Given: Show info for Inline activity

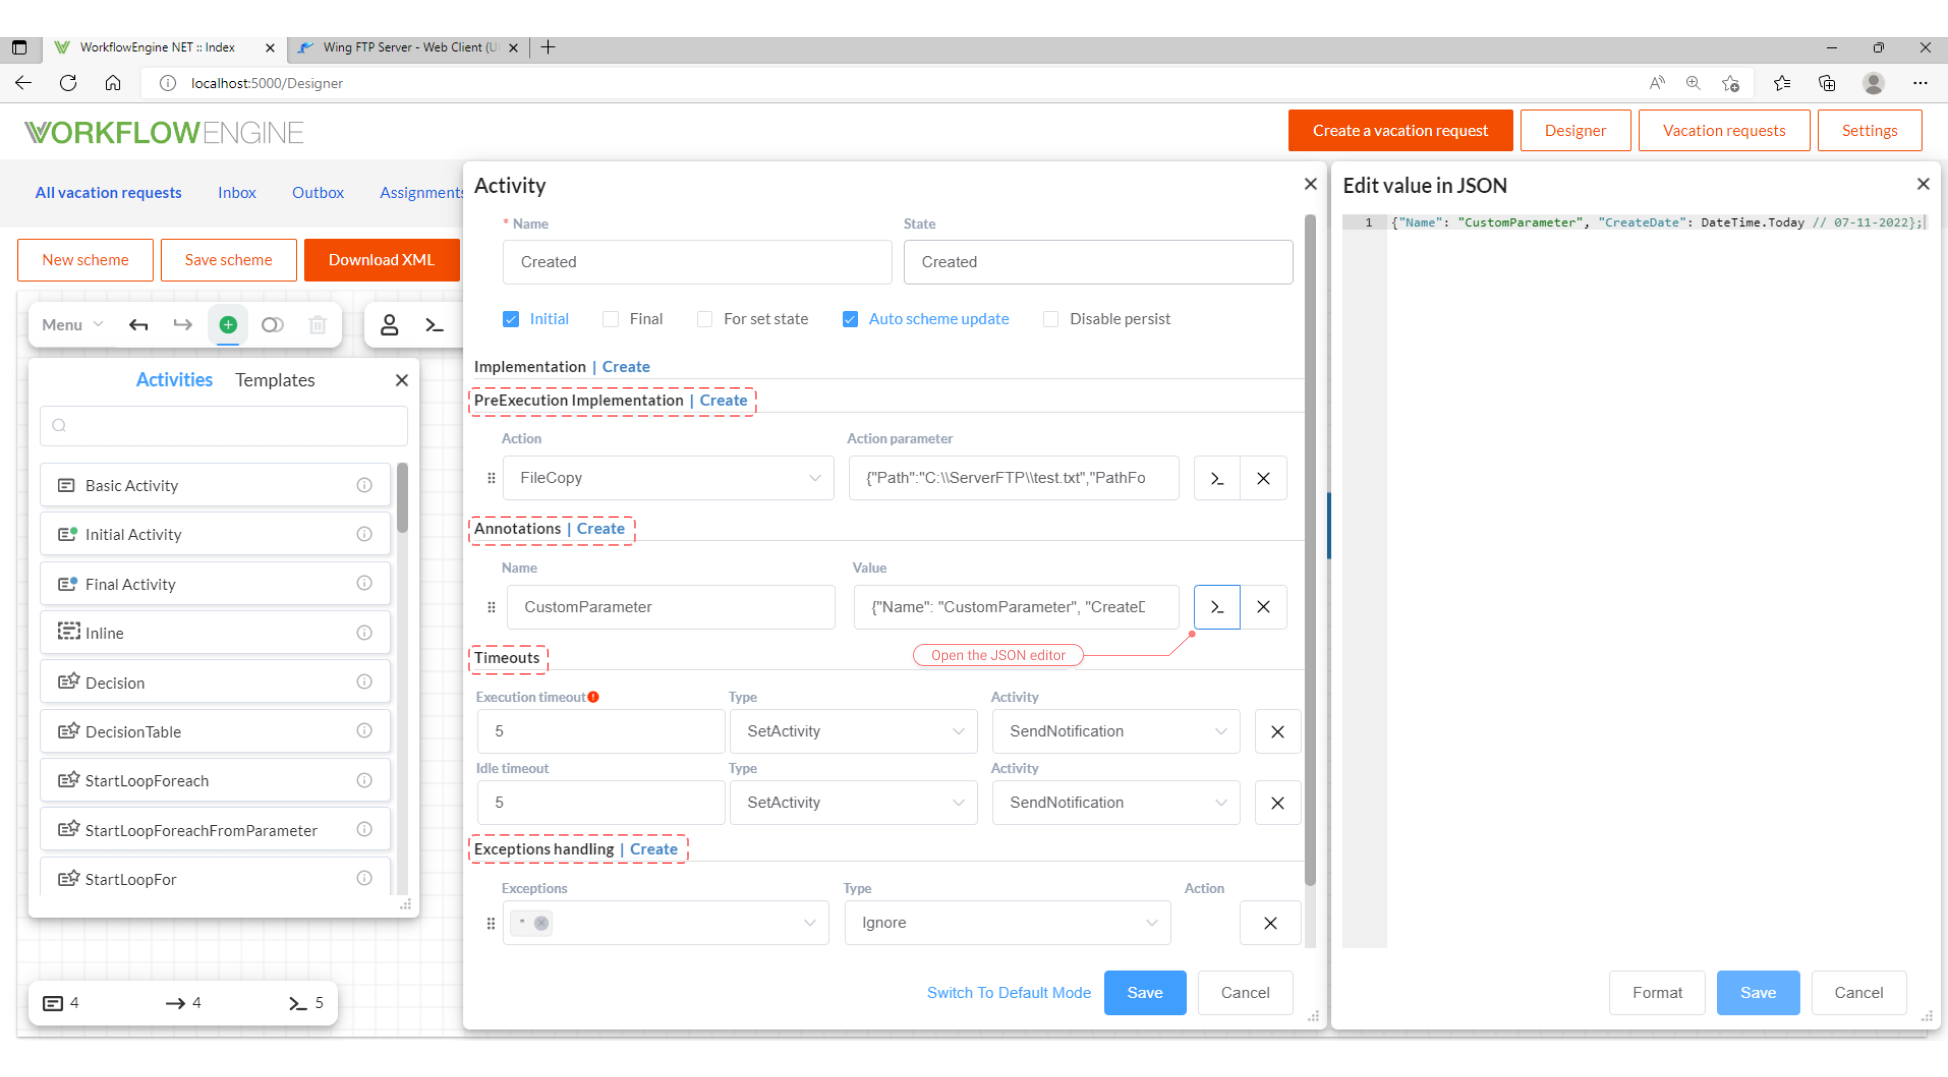Looking at the screenshot, I should pyautogui.click(x=364, y=633).
